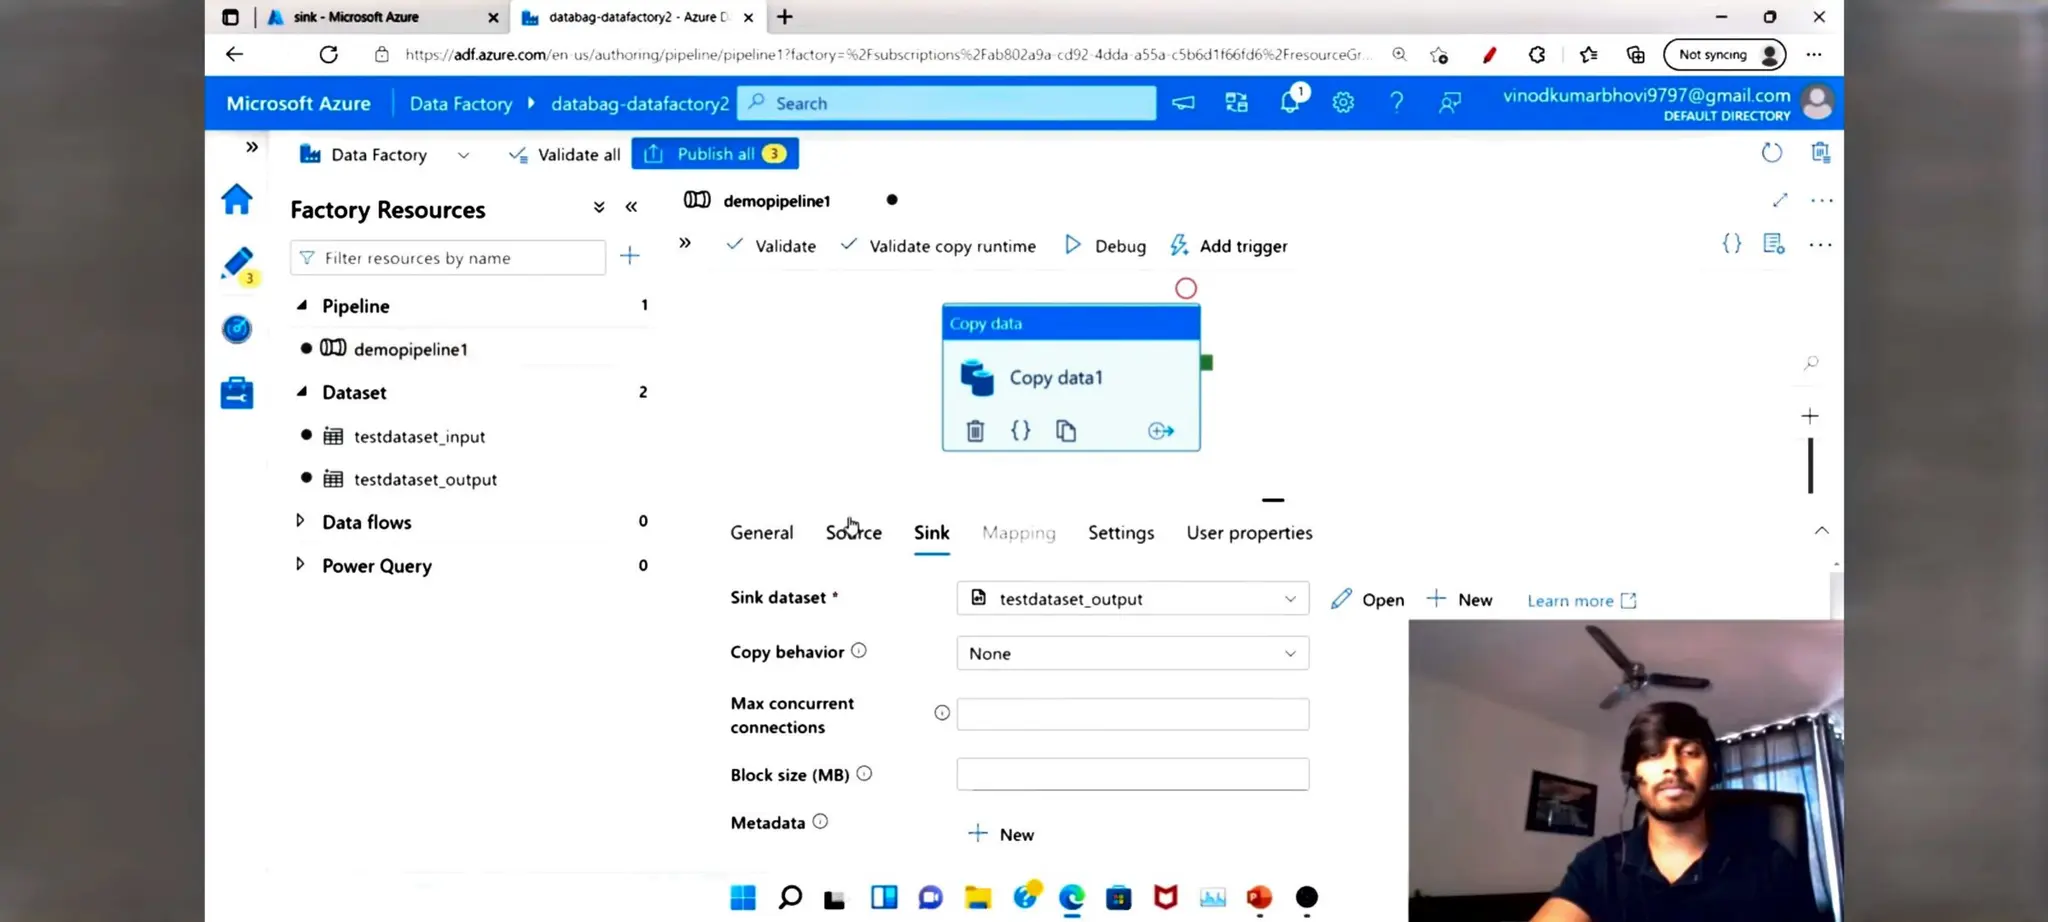The width and height of the screenshot is (2048, 922).
Task: Search the canvas with magnifier icon
Action: pos(1811,363)
